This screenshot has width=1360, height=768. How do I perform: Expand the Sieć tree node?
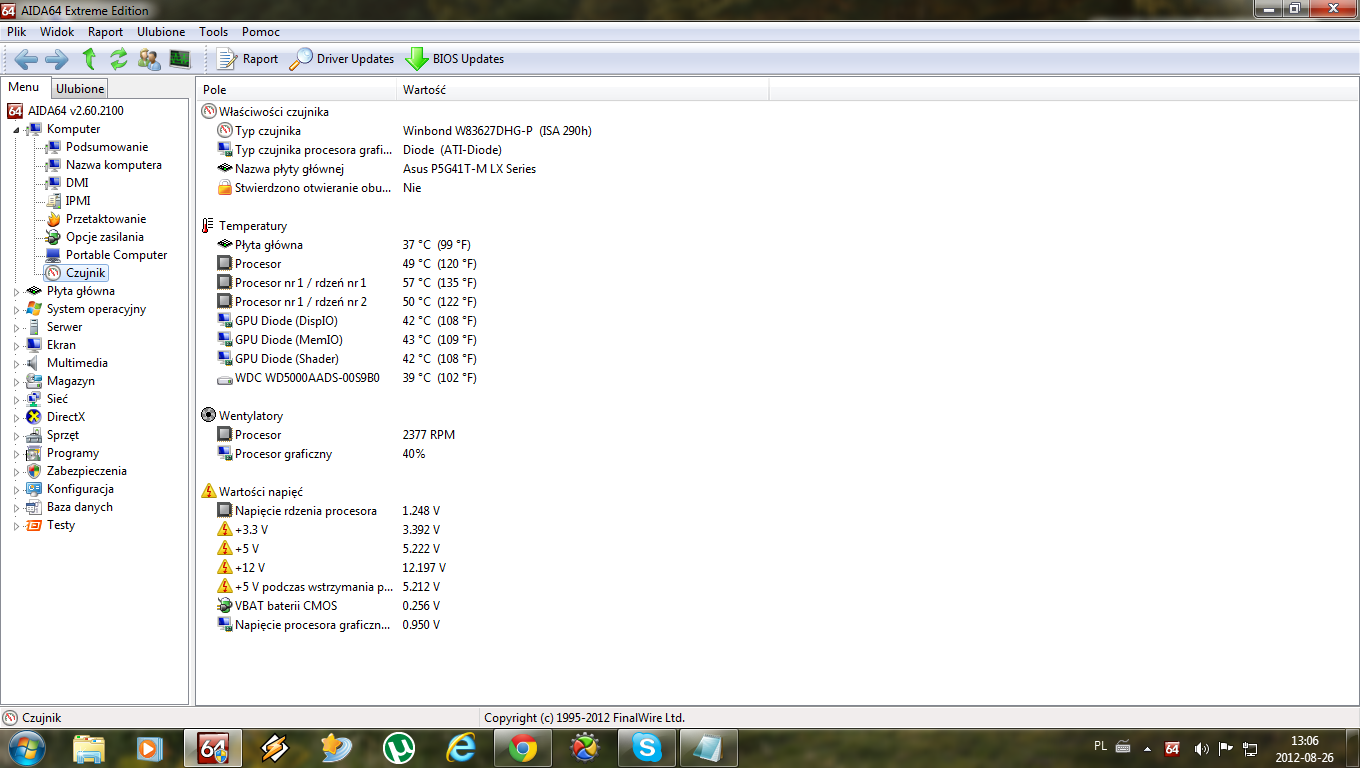pyautogui.click(x=16, y=399)
